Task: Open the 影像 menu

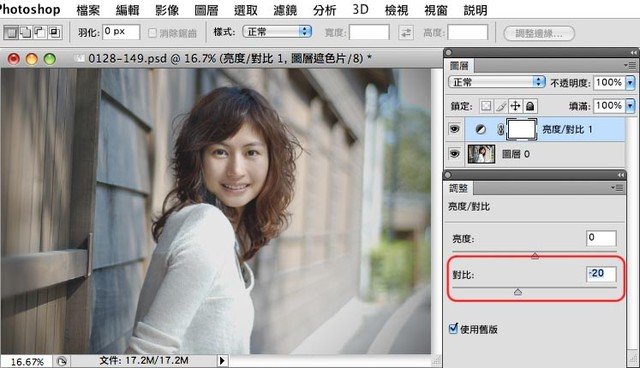Action: point(167,9)
